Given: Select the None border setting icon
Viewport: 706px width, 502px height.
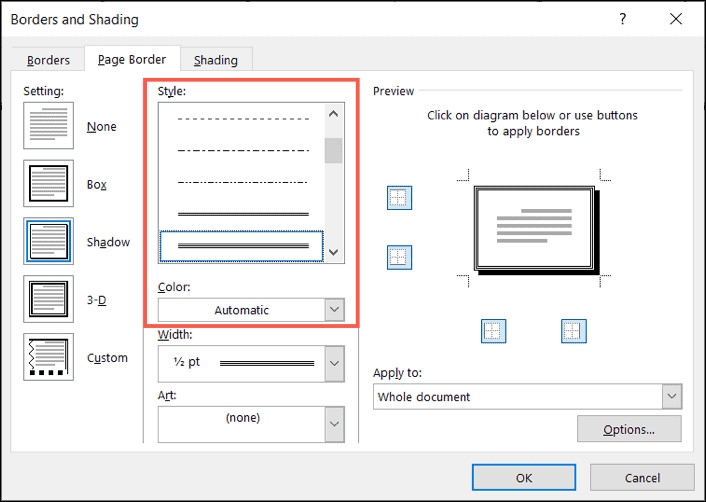Looking at the screenshot, I should pyautogui.click(x=48, y=126).
